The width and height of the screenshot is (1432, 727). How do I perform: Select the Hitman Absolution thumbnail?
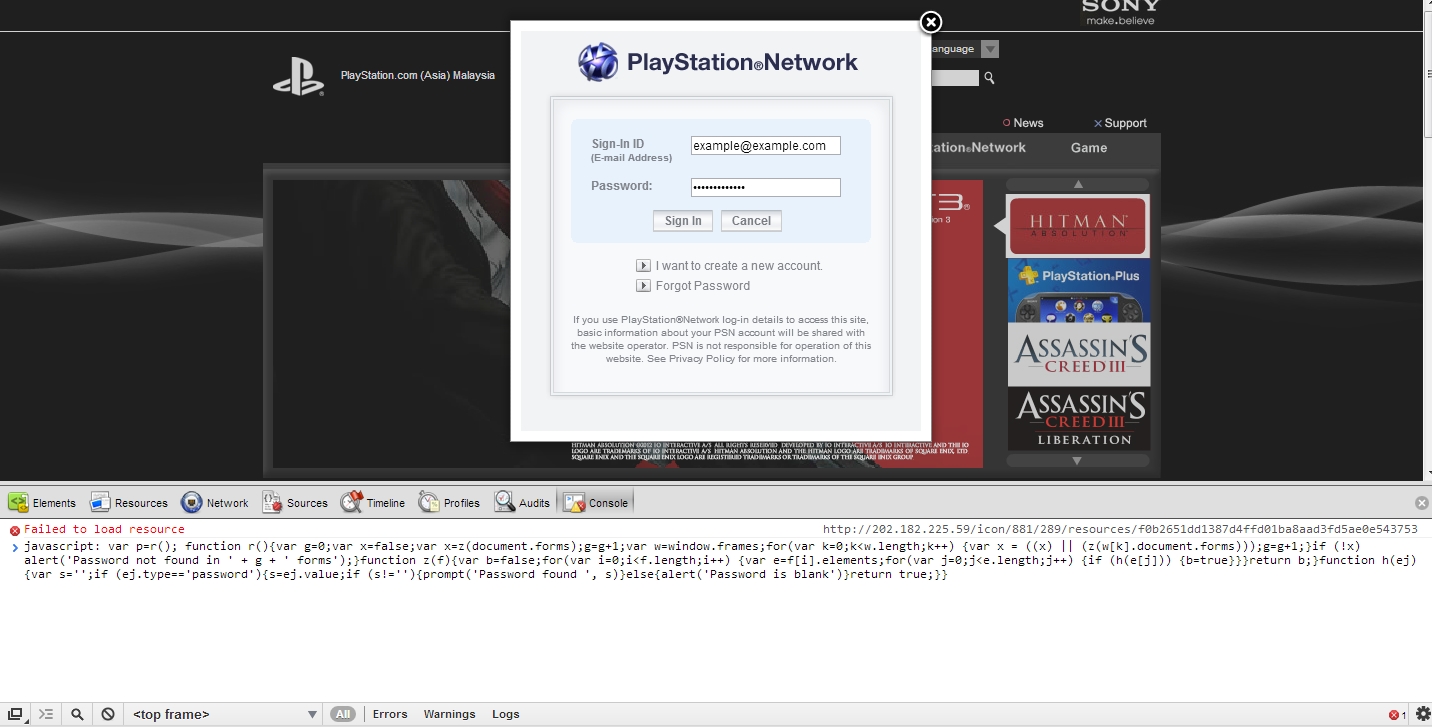1079,226
